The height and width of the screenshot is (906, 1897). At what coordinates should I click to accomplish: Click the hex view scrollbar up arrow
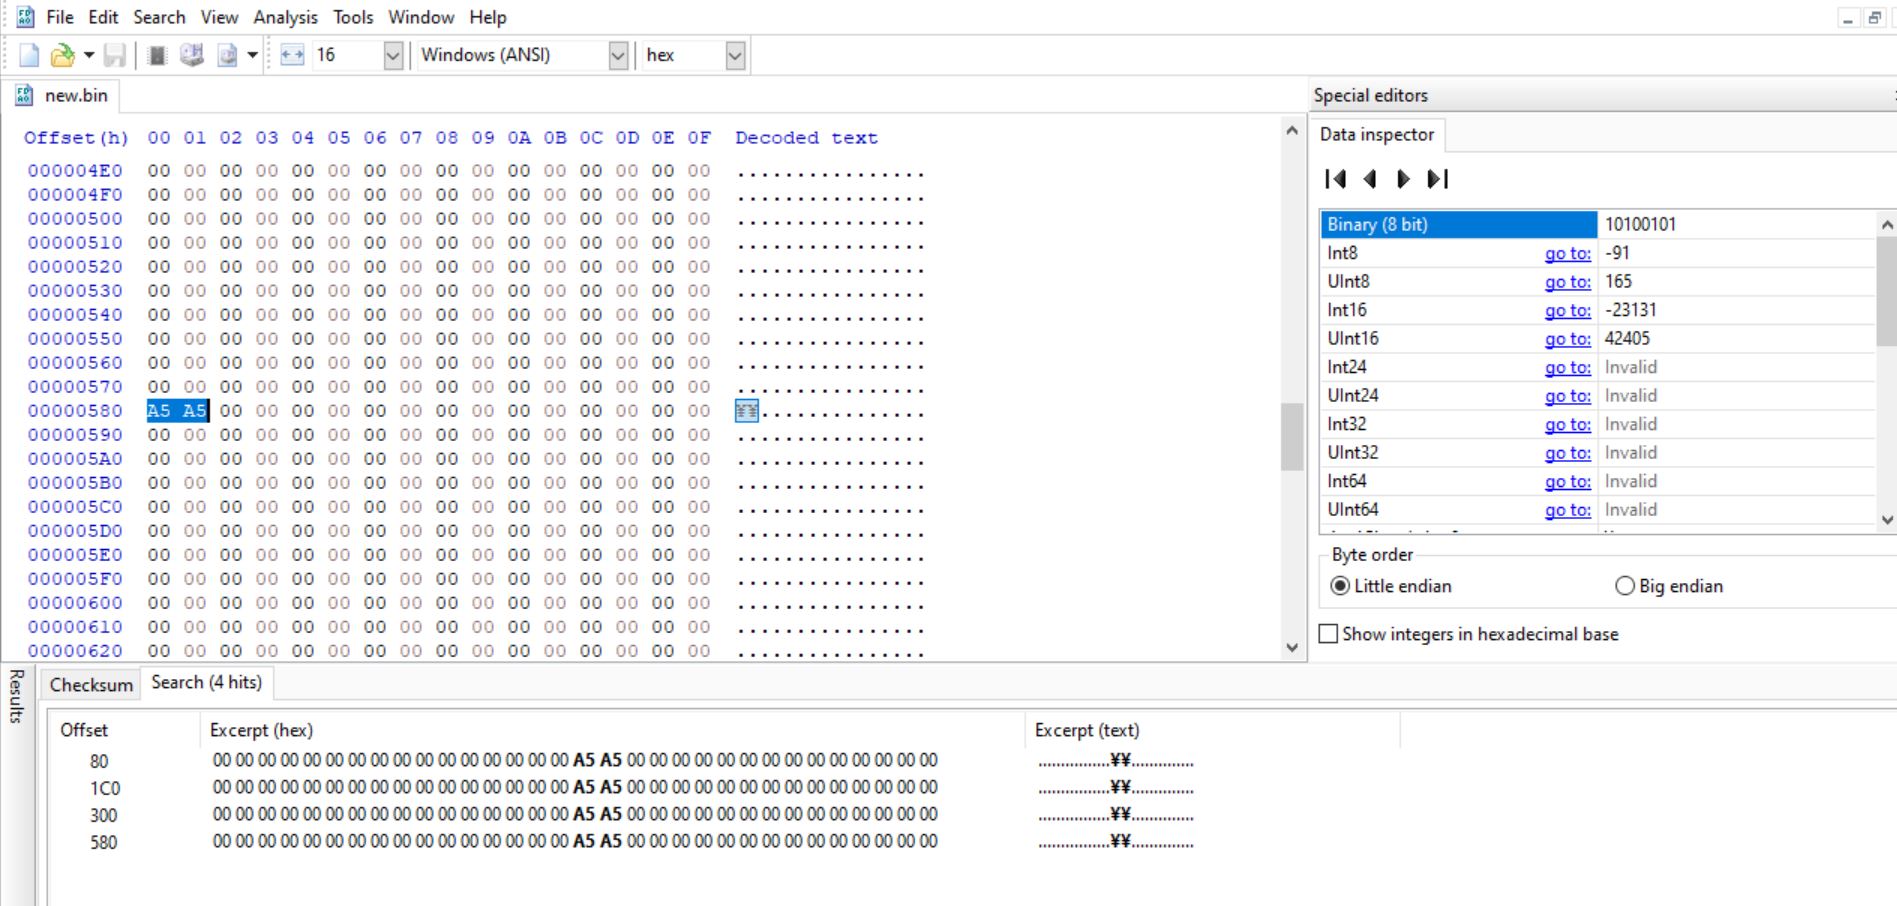pyautogui.click(x=1292, y=131)
